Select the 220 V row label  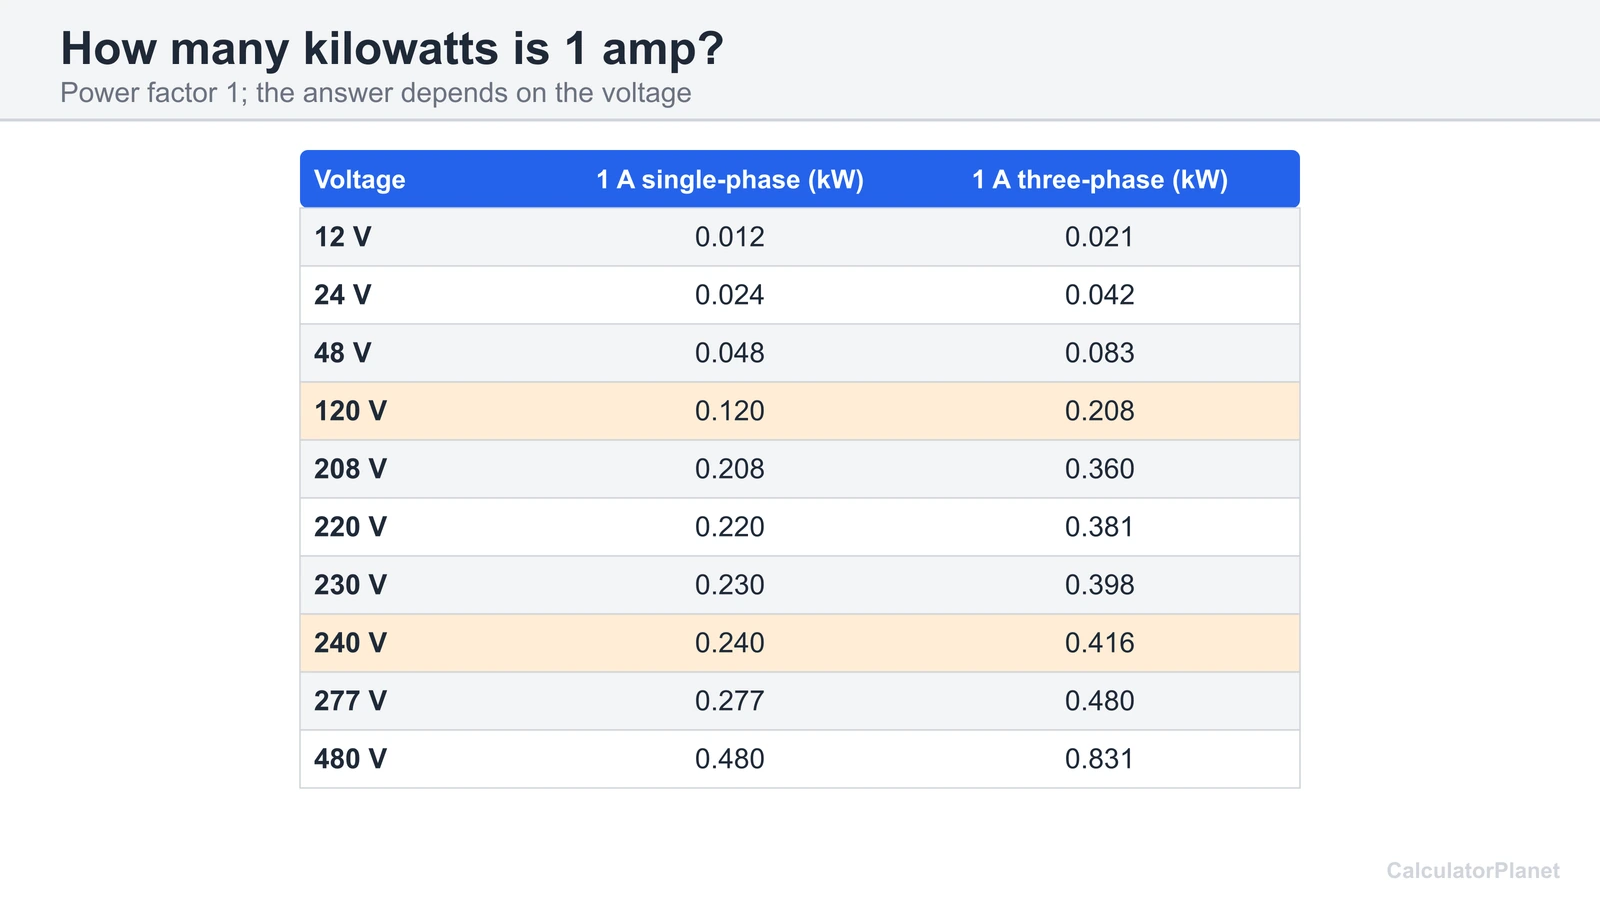click(x=350, y=527)
